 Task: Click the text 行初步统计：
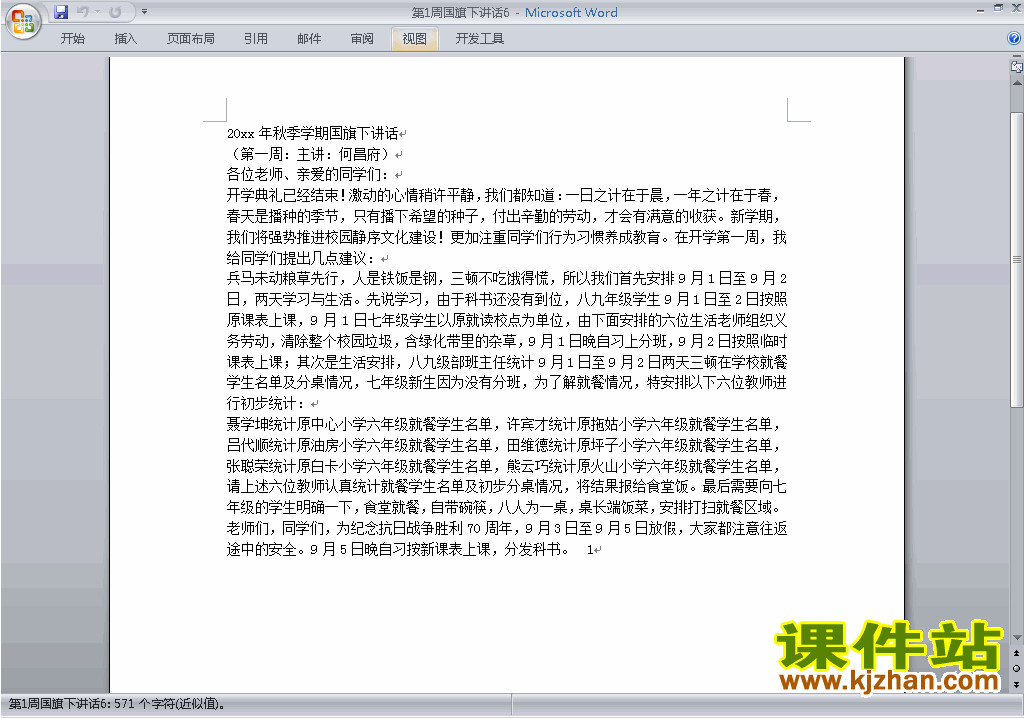point(266,404)
